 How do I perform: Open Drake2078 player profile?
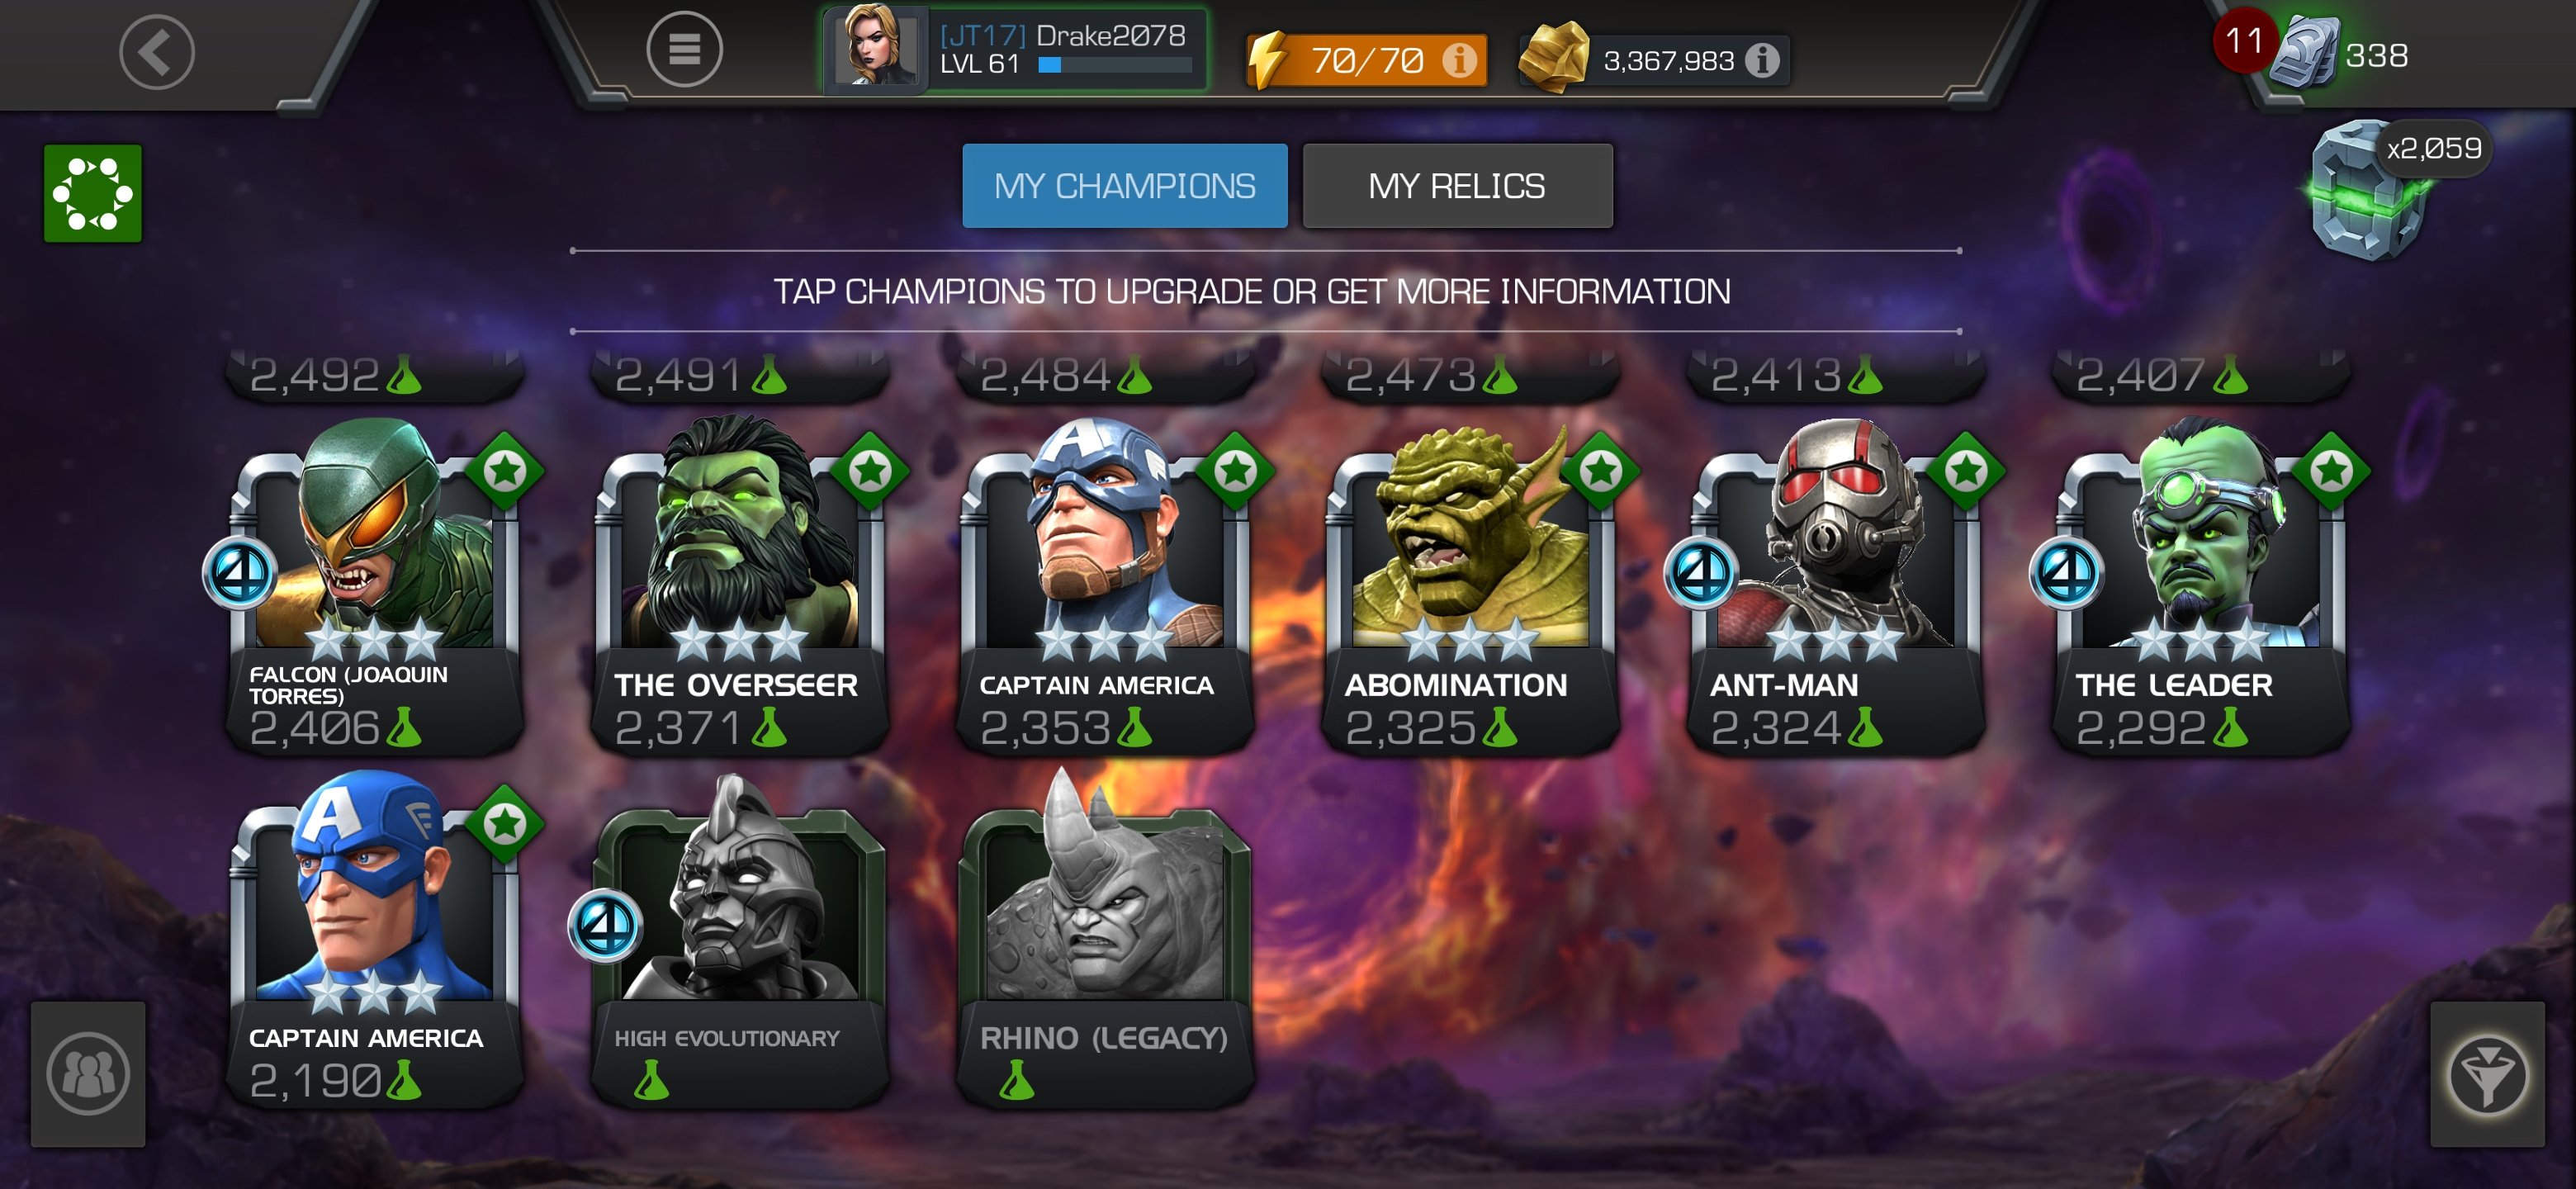[1015, 49]
